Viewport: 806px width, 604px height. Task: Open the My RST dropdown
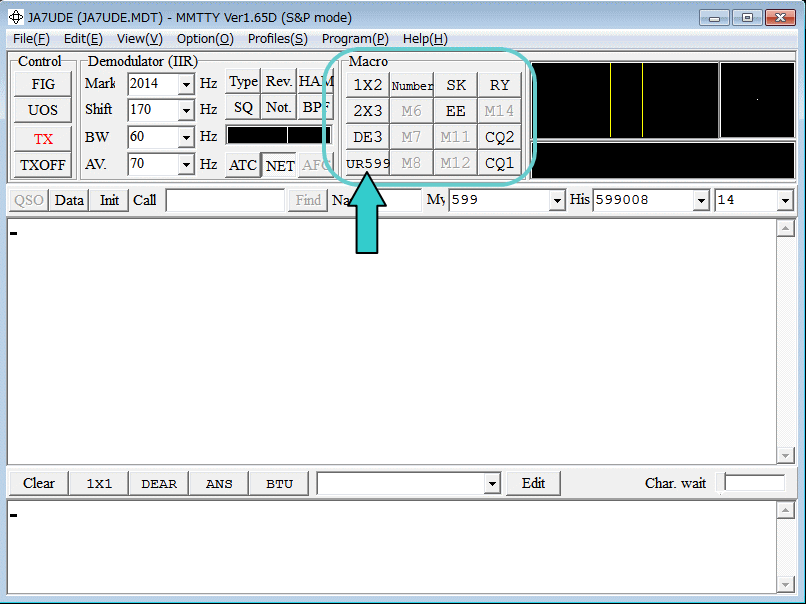[x=557, y=200]
